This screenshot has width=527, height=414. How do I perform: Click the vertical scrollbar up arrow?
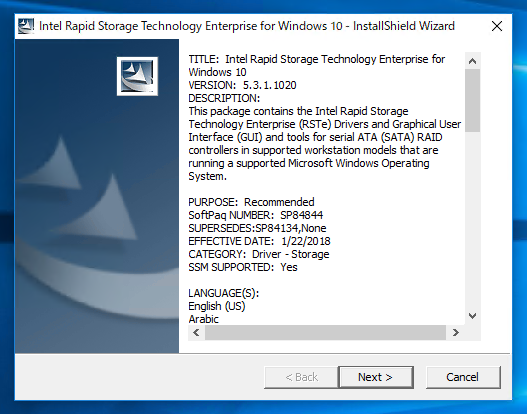pos(473,61)
